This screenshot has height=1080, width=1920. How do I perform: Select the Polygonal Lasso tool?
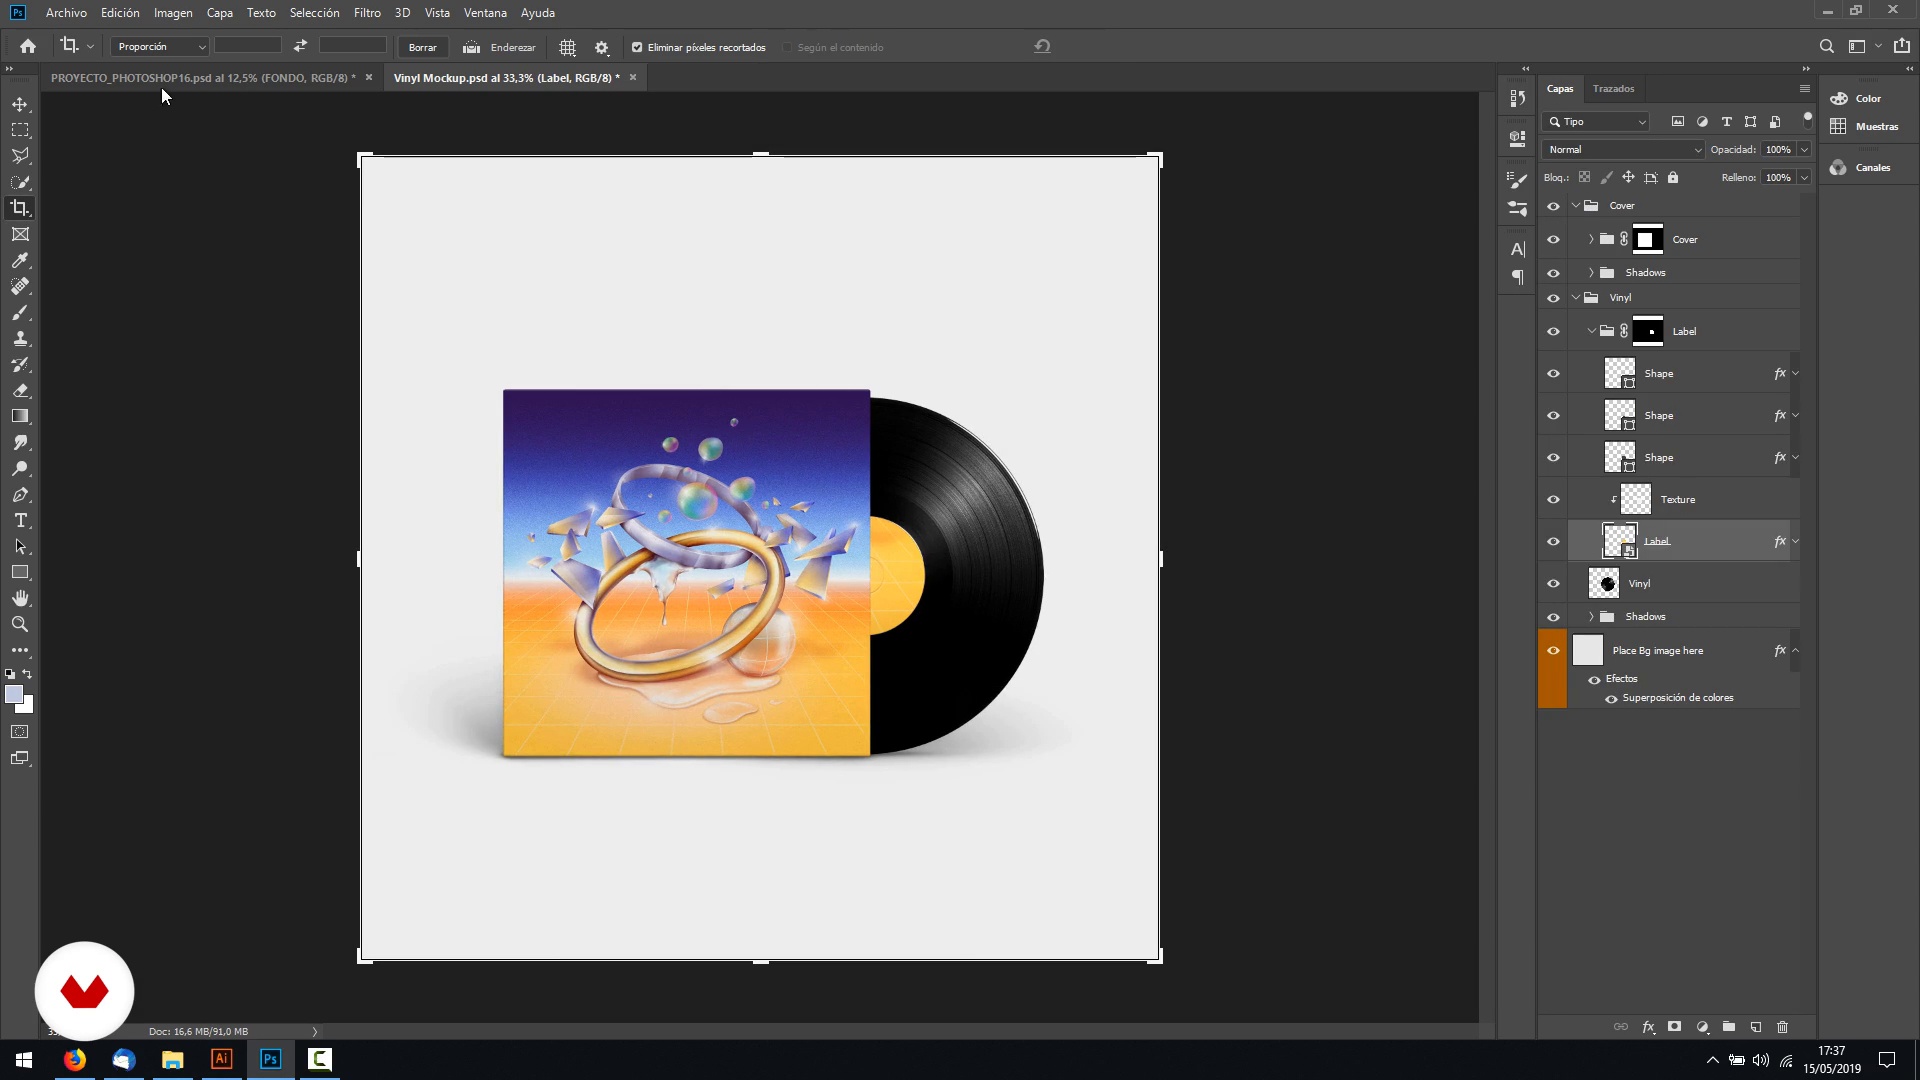(x=20, y=156)
